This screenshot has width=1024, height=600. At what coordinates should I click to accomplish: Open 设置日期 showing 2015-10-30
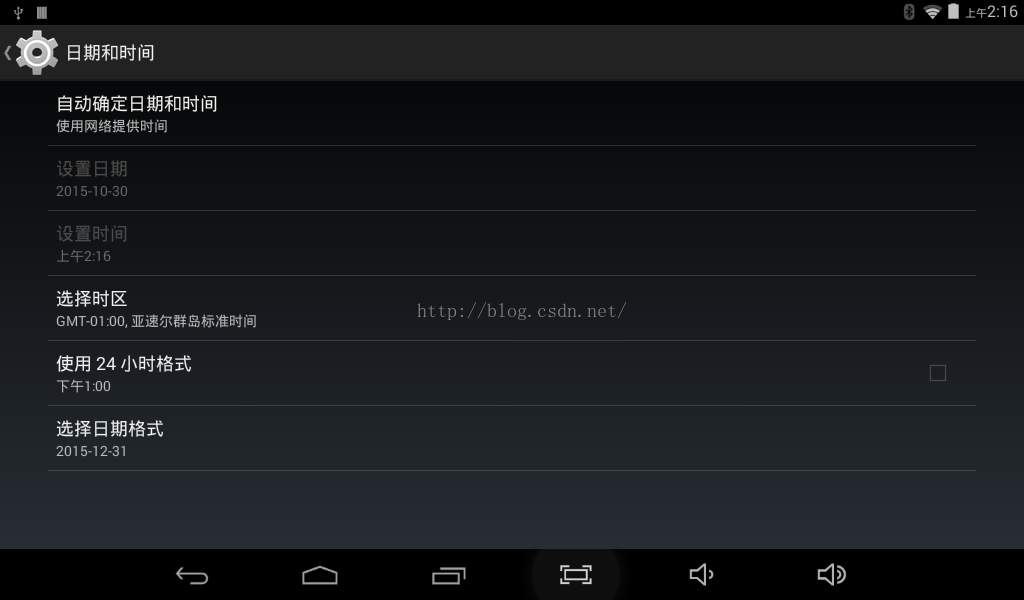tap(512, 178)
